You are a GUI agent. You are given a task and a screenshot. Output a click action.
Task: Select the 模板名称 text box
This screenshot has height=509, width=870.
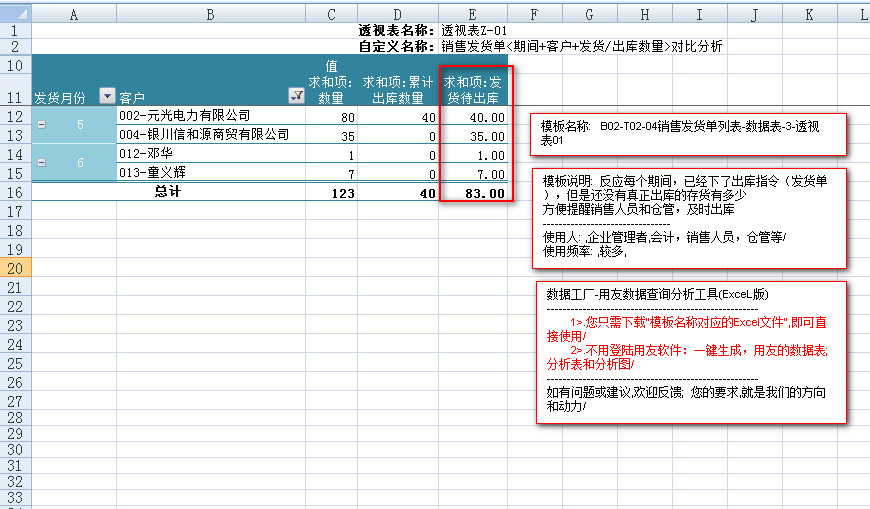tap(687, 134)
